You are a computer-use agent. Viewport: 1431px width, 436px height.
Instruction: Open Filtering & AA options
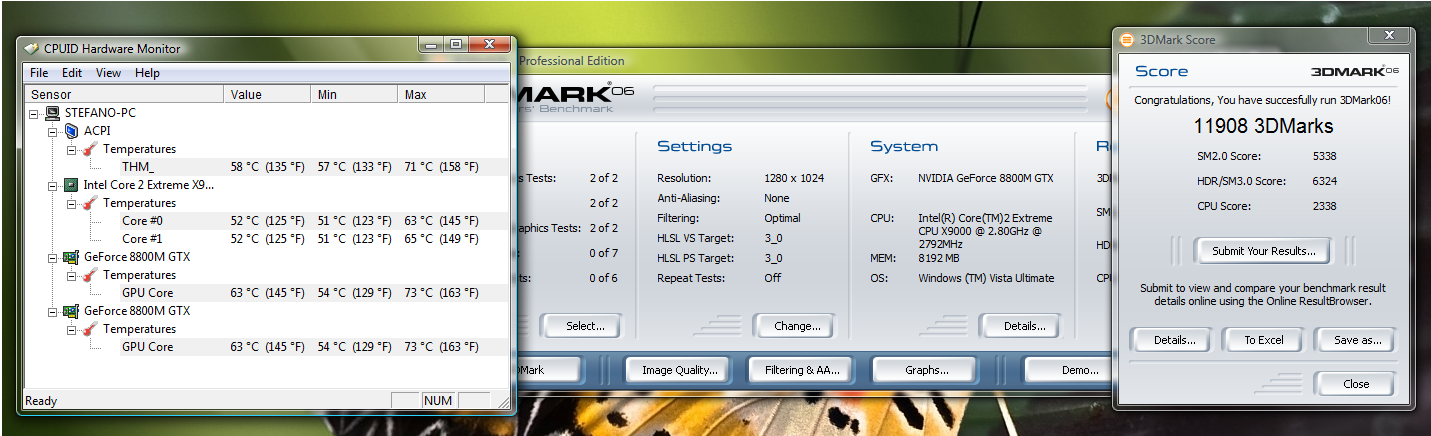[x=803, y=370]
